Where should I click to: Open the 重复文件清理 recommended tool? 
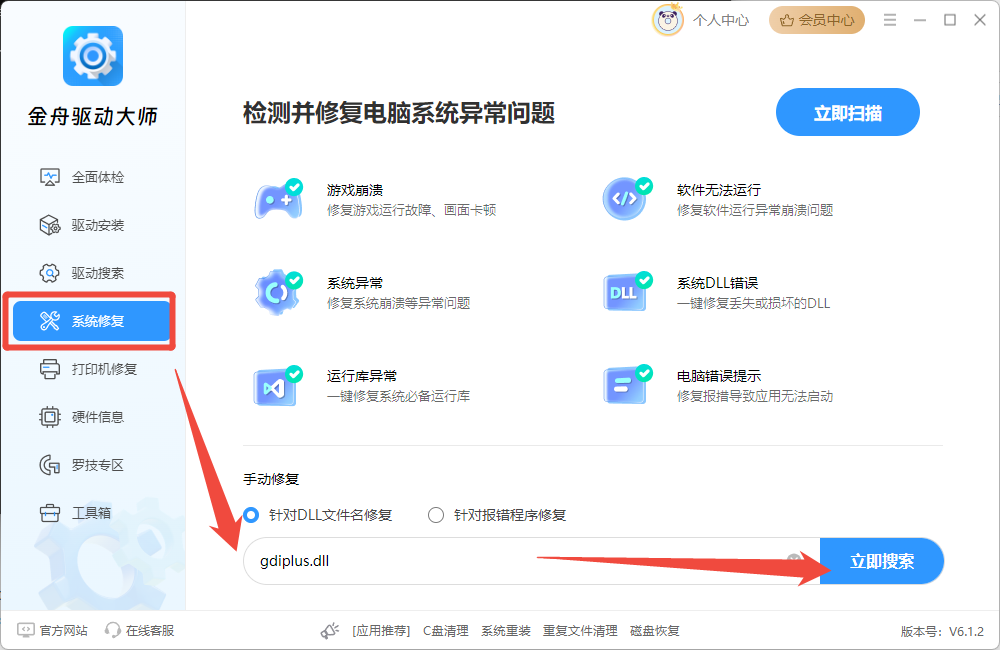580,631
